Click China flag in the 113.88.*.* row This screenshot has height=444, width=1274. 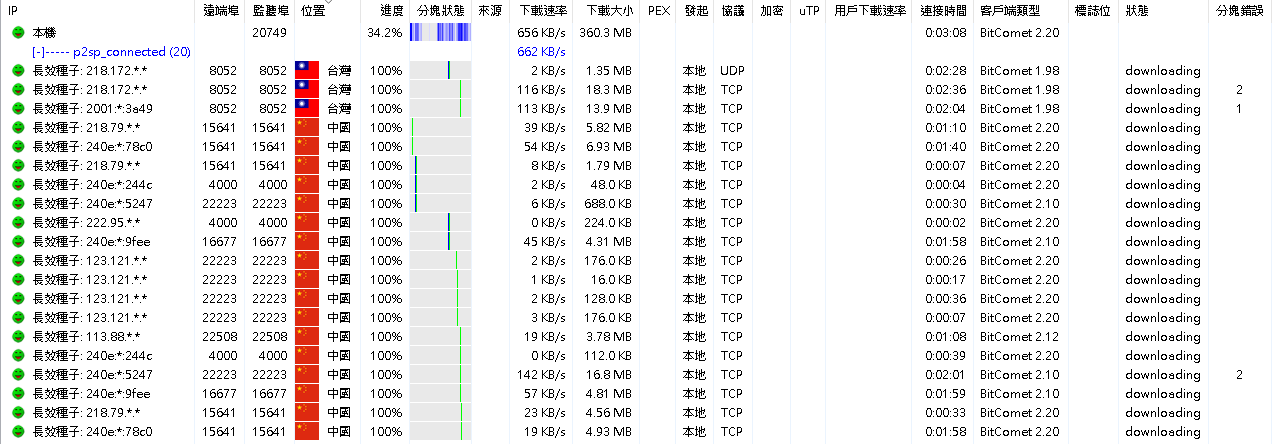(306, 337)
